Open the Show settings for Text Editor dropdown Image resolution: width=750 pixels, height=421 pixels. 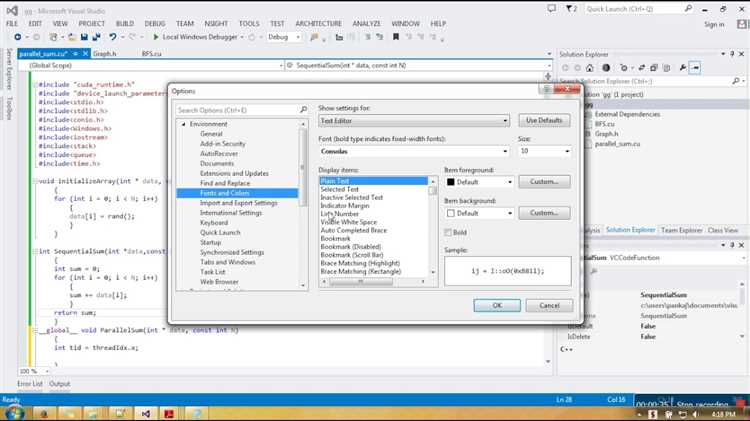pos(414,121)
